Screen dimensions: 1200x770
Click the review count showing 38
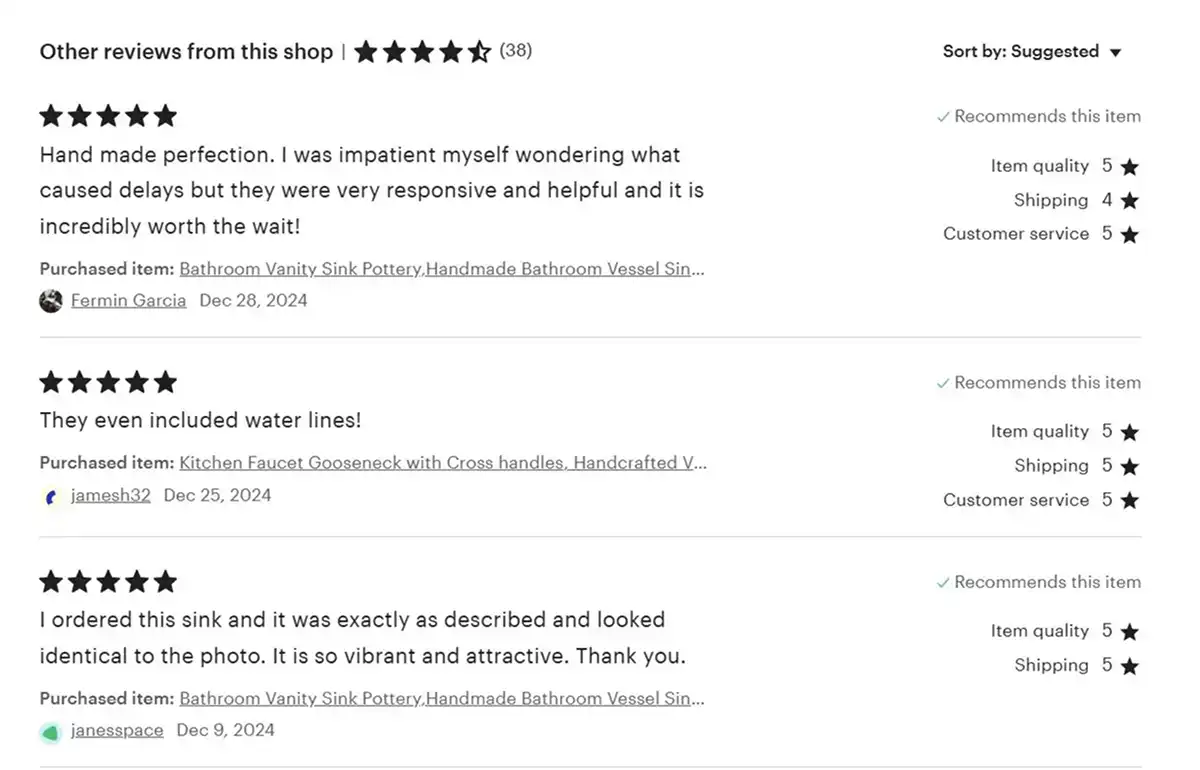coord(516,51)
